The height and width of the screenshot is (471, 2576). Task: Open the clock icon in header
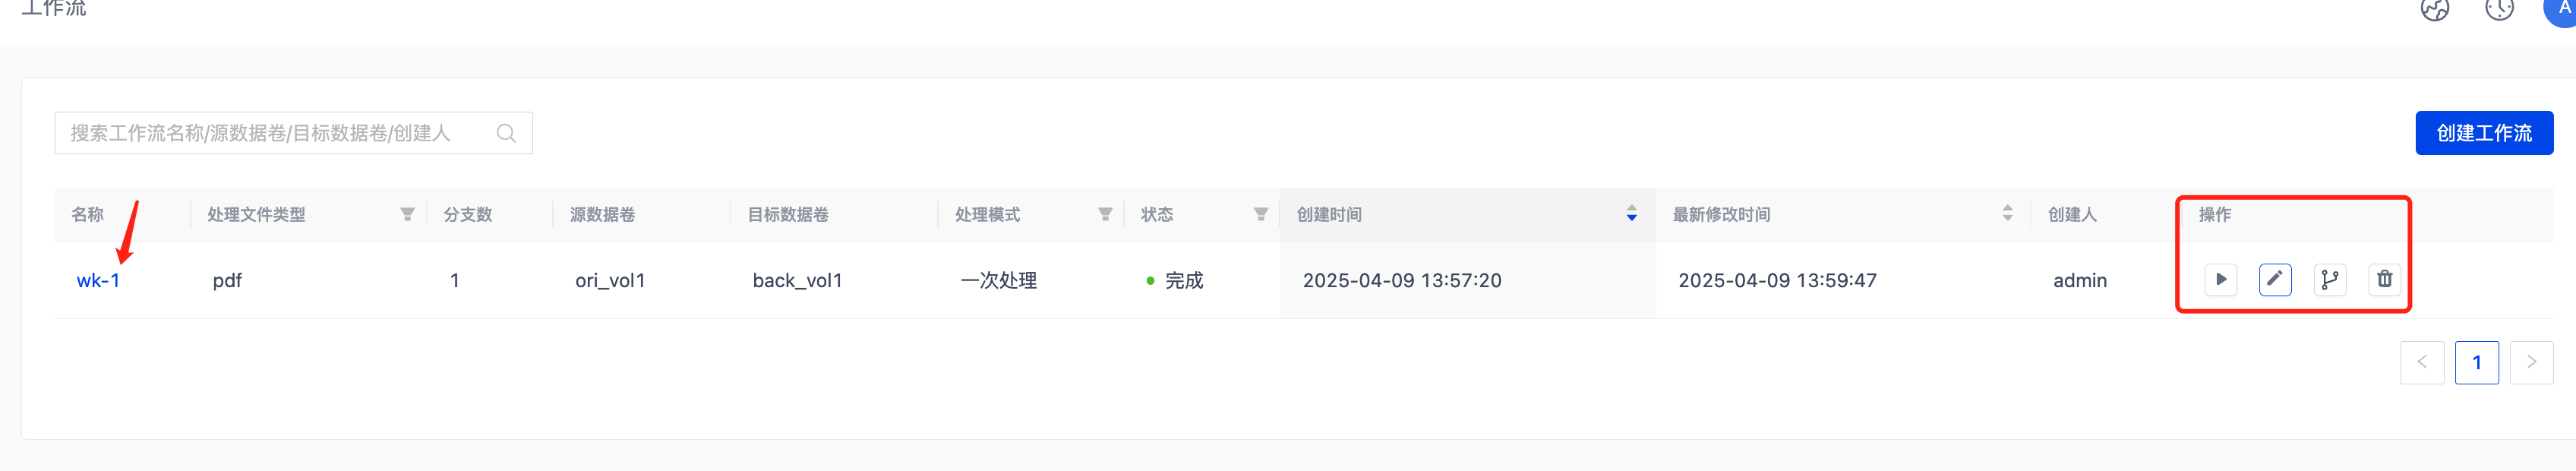(2499, 9)
